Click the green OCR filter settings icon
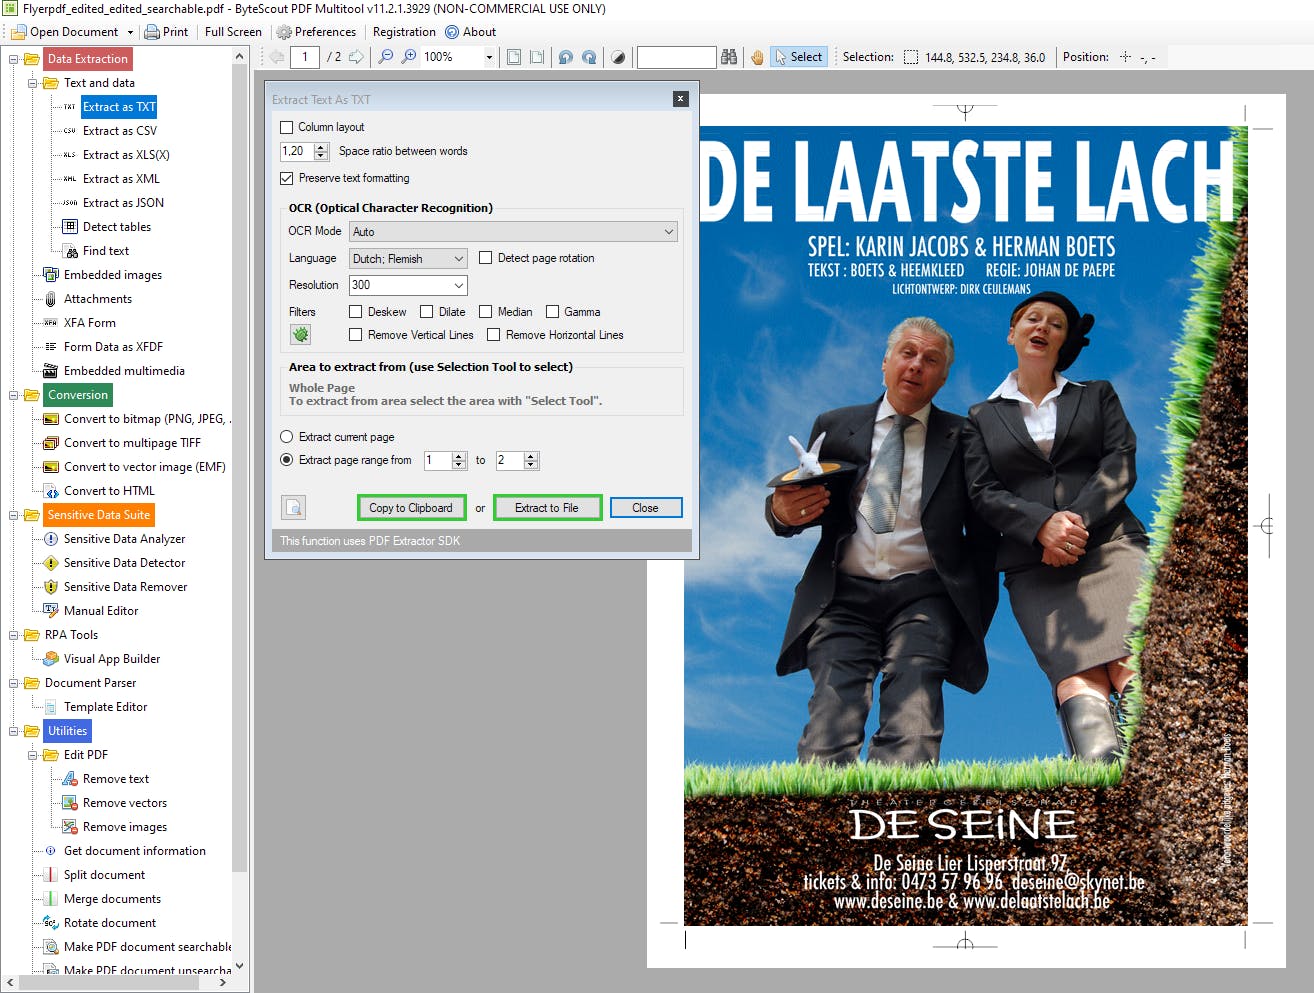The width and height of the screenshot is (1314, 993). click(x=300, y=334)
